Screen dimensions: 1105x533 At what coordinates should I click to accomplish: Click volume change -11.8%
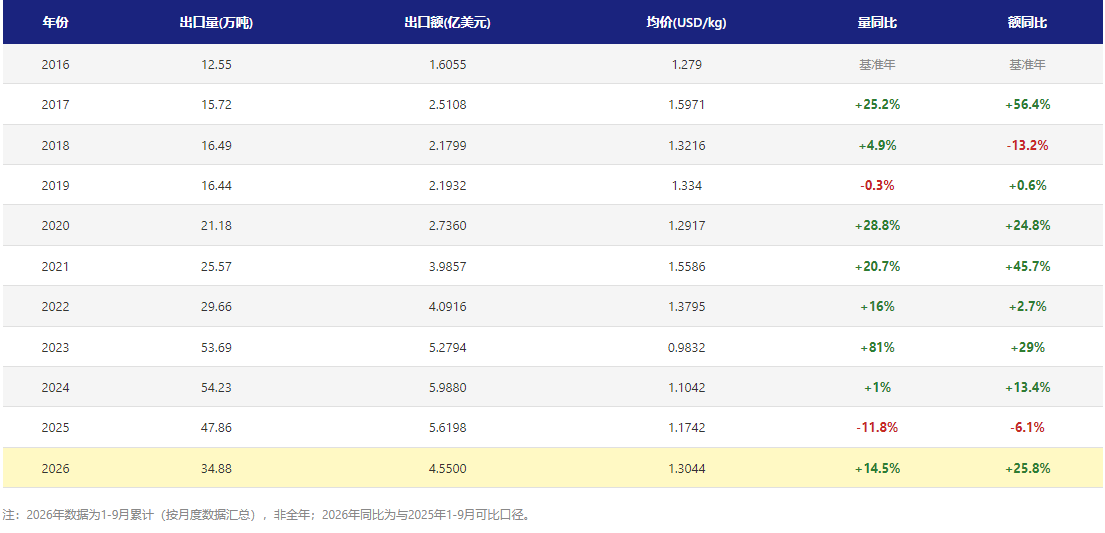click(x=877, y=427)
